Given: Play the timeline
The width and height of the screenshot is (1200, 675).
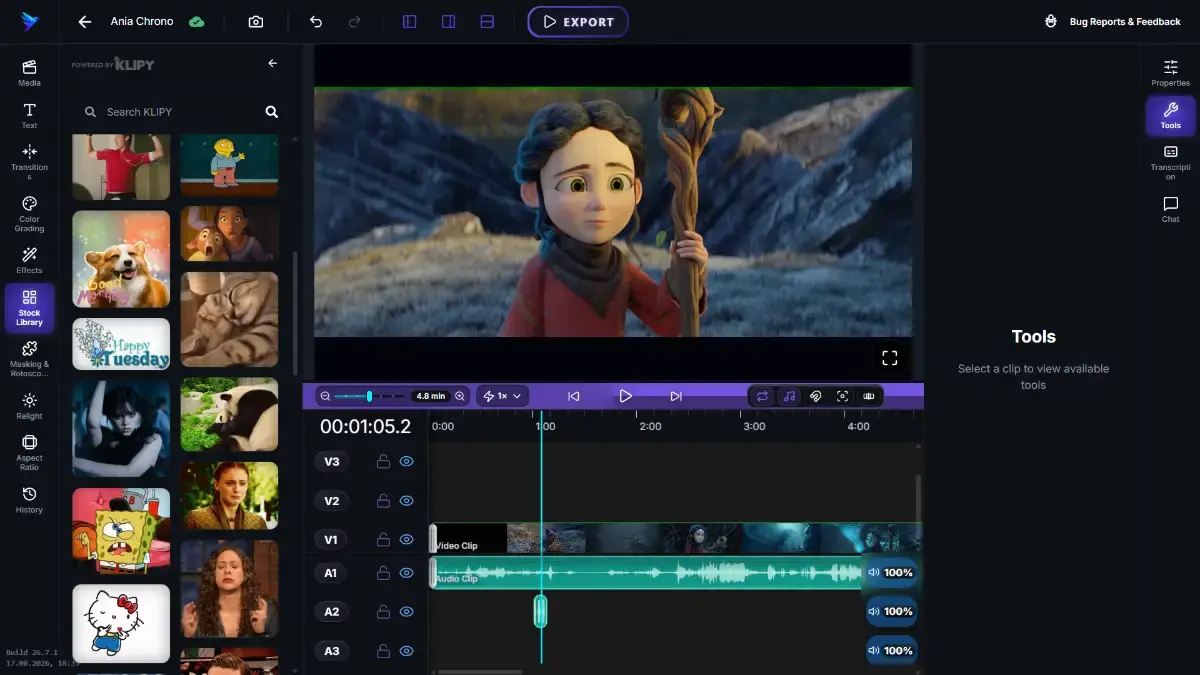Looking at the screenshot, I should 625,396.
